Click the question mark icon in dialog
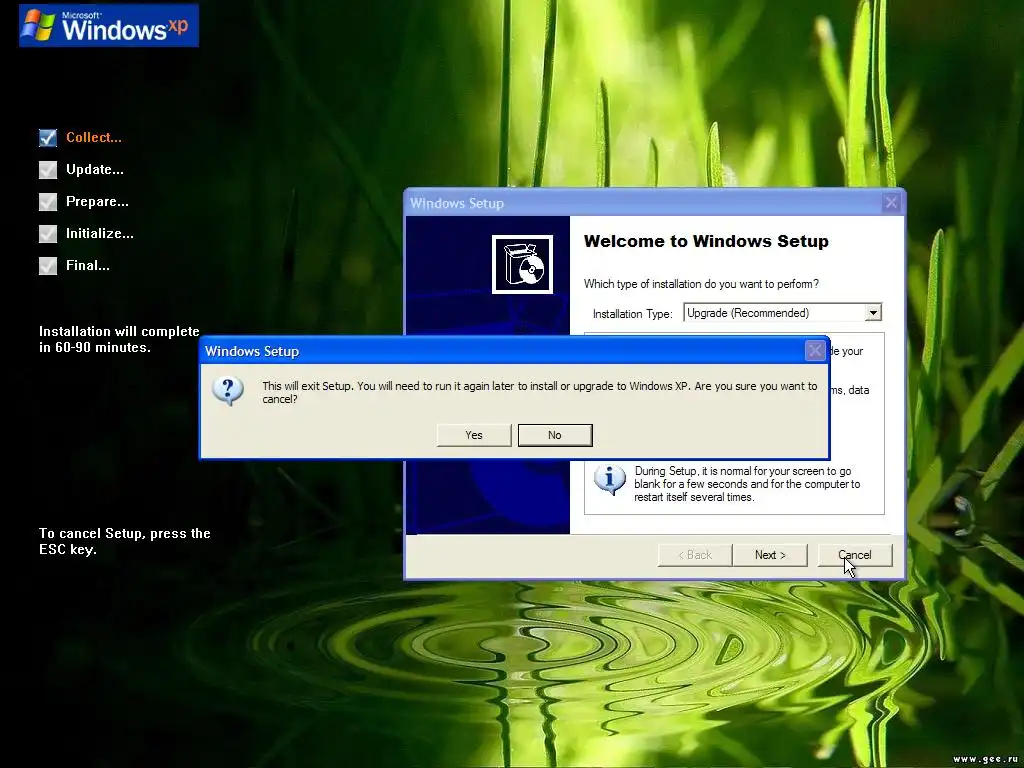 tap(228, 391)
